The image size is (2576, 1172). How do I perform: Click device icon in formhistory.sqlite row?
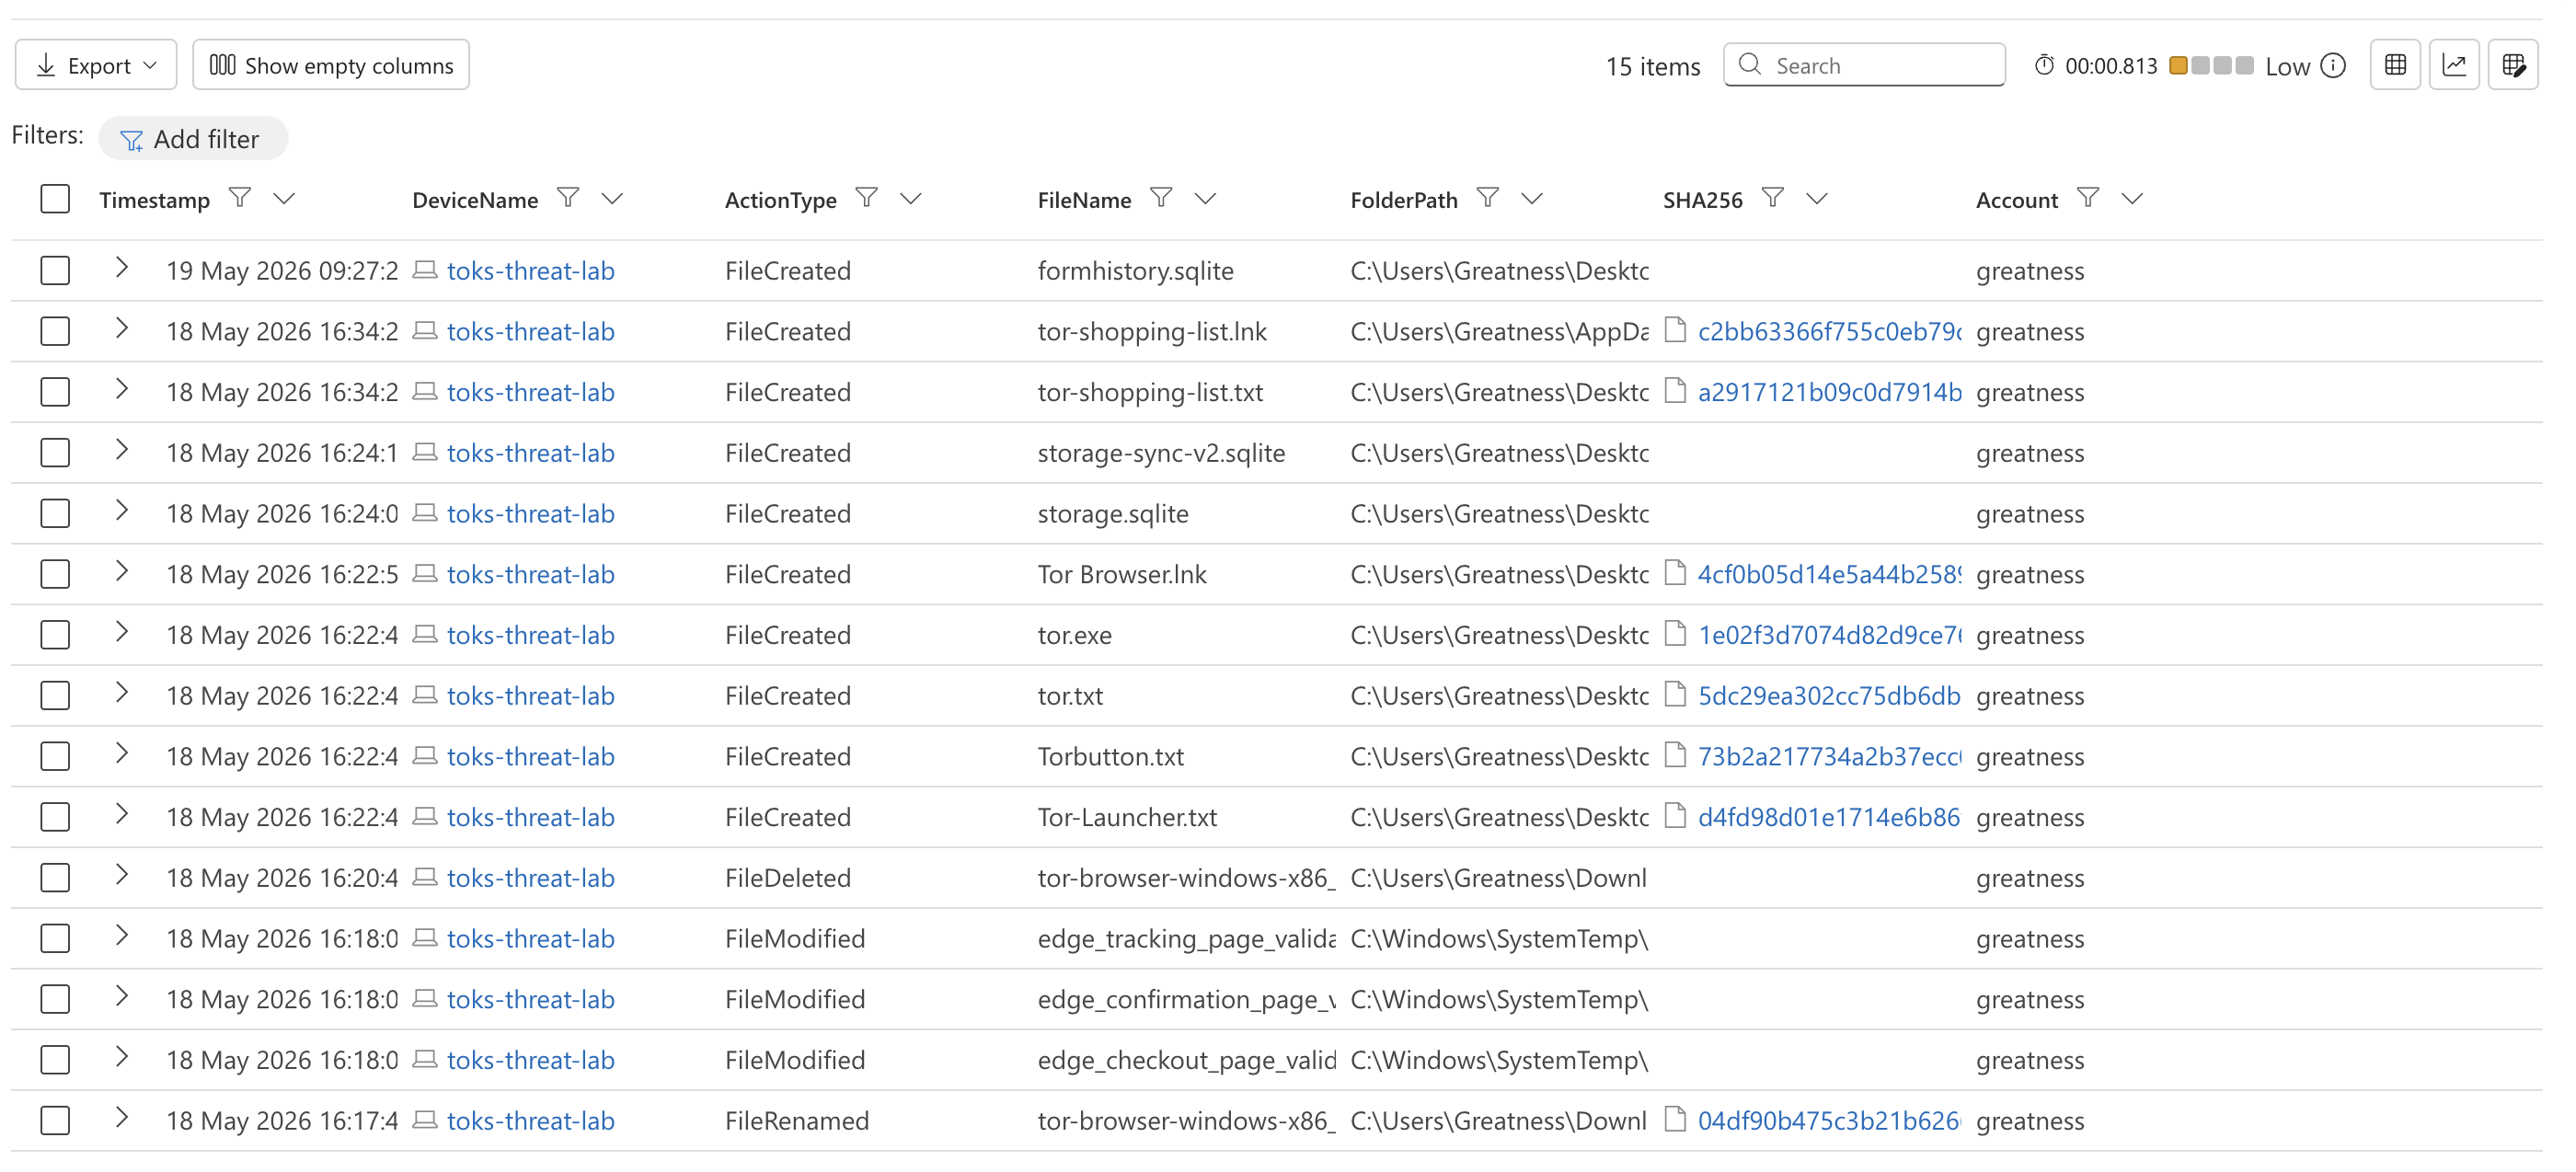click(x=425, y=270)
